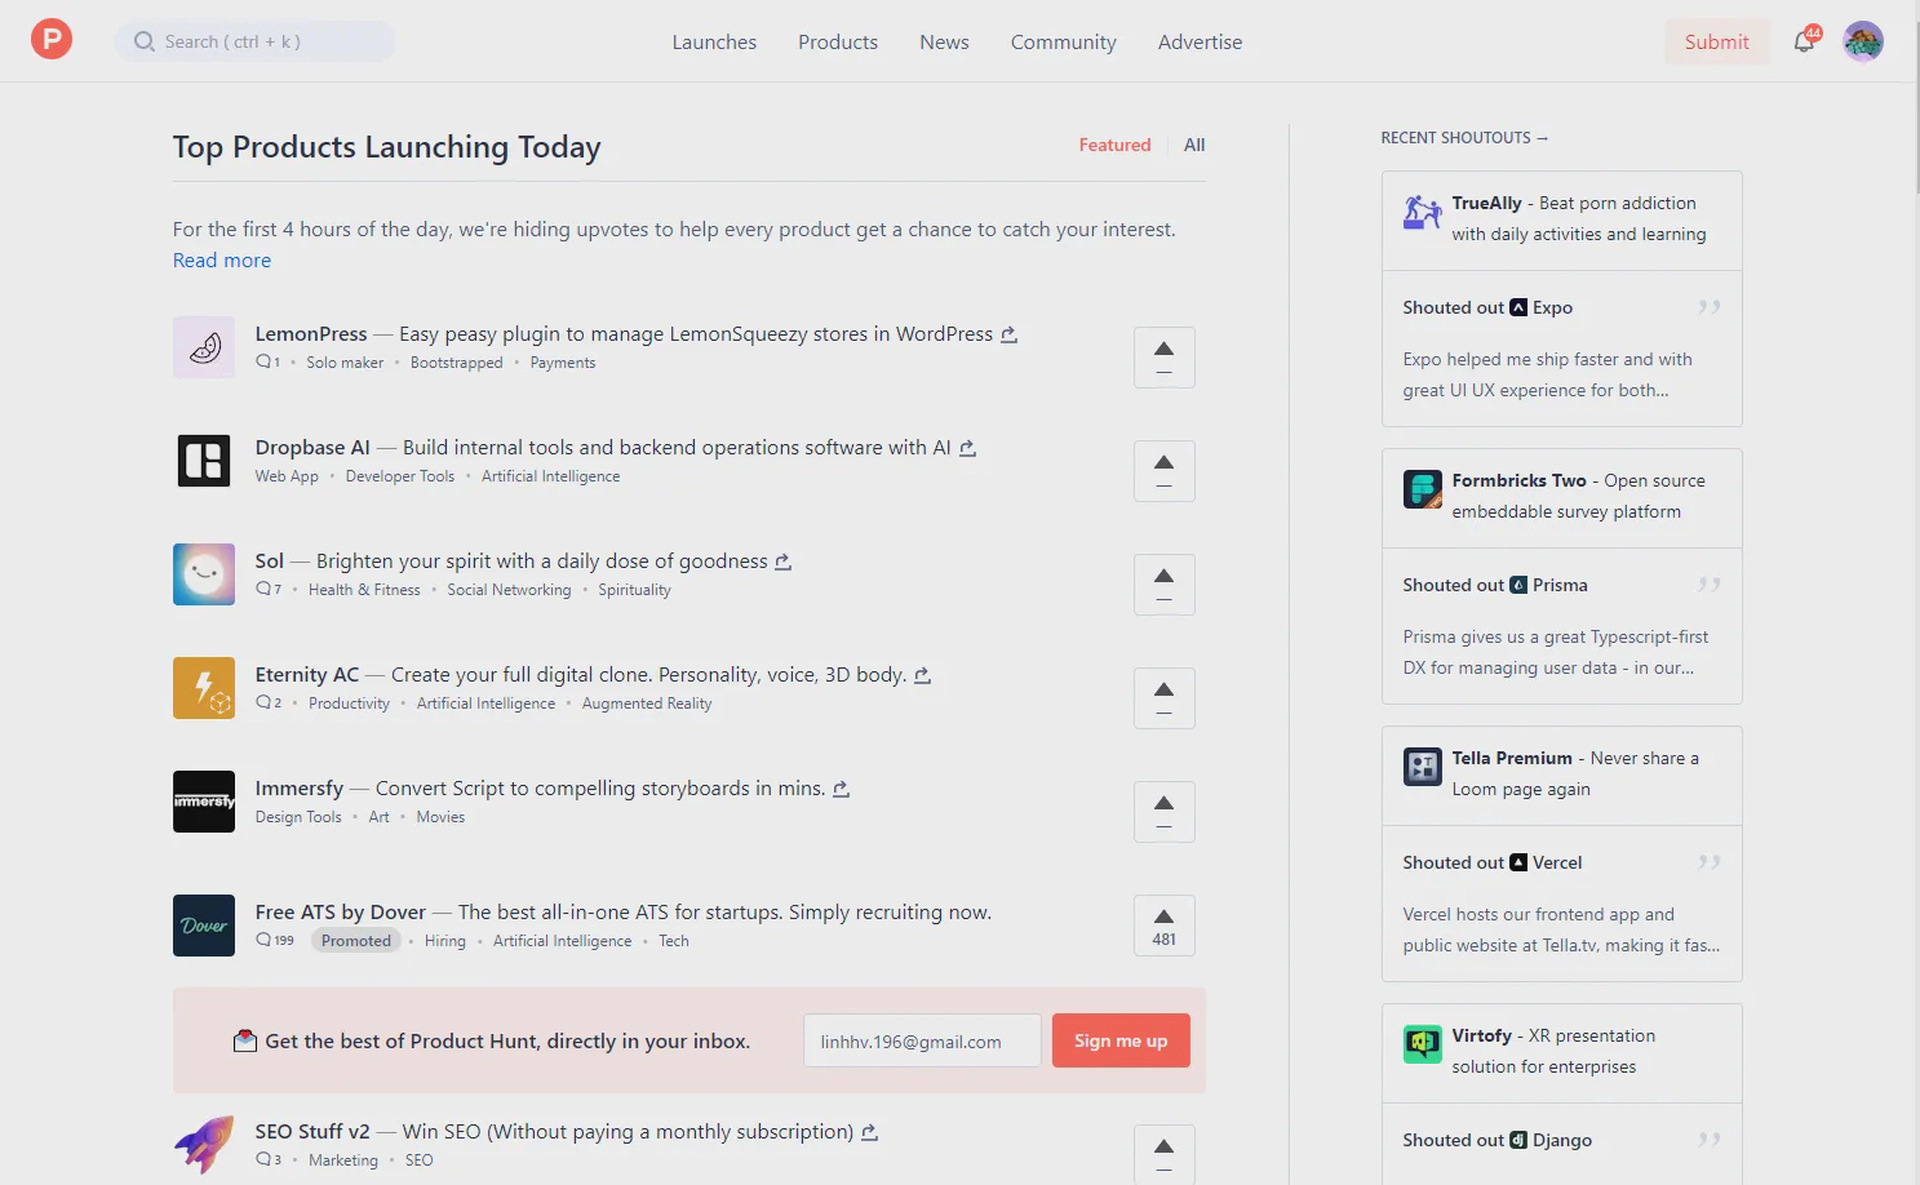
Task: Open Recent Shoutouts link
Action: [1464, 138]
